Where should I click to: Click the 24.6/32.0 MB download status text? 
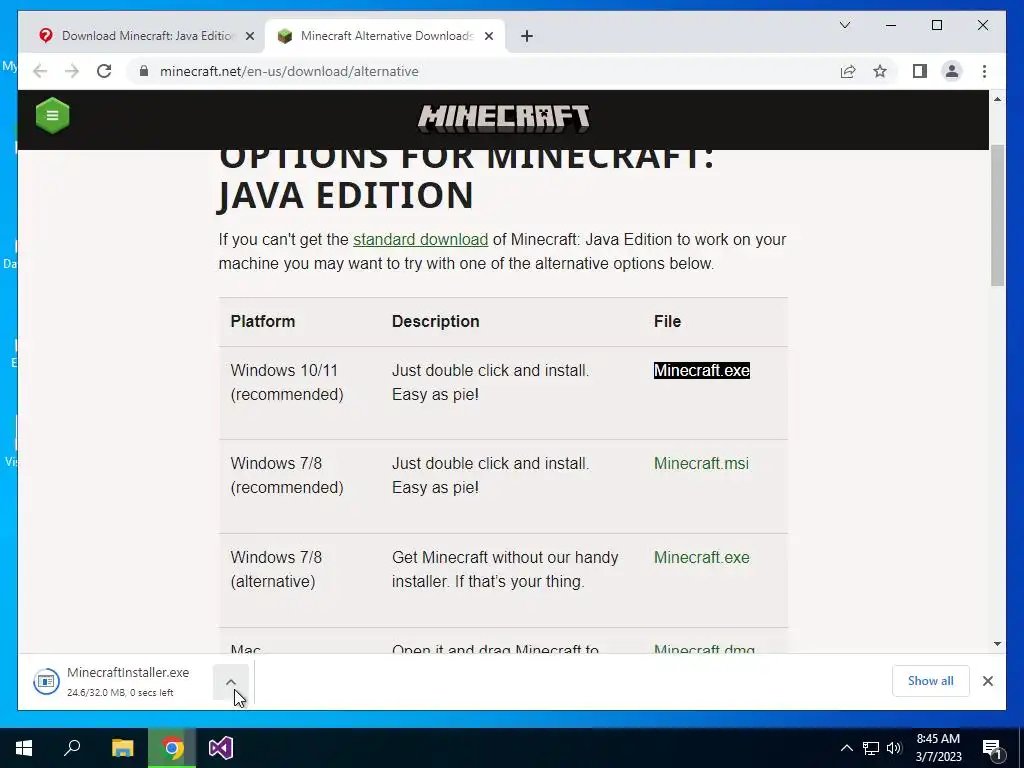(x=120, y=693)
